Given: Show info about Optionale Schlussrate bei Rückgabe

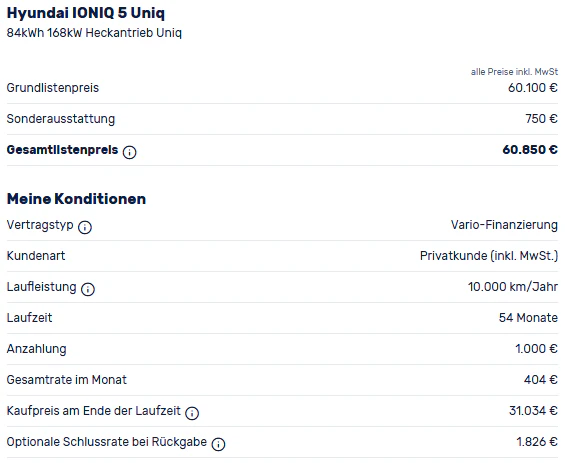Looking at the screenshot, I should point(218,444).
